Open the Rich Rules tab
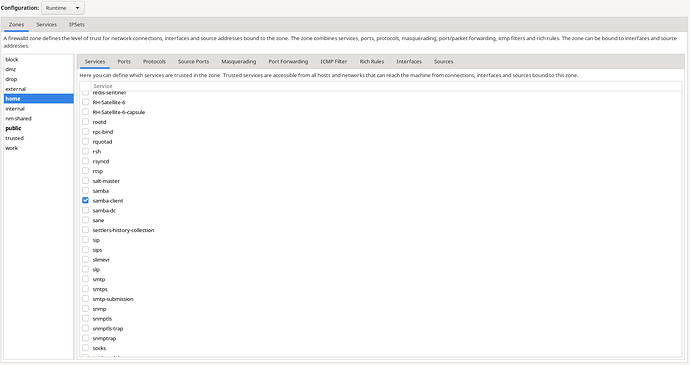The width and height of the screenshot is (690, 365). coord(372,62)
